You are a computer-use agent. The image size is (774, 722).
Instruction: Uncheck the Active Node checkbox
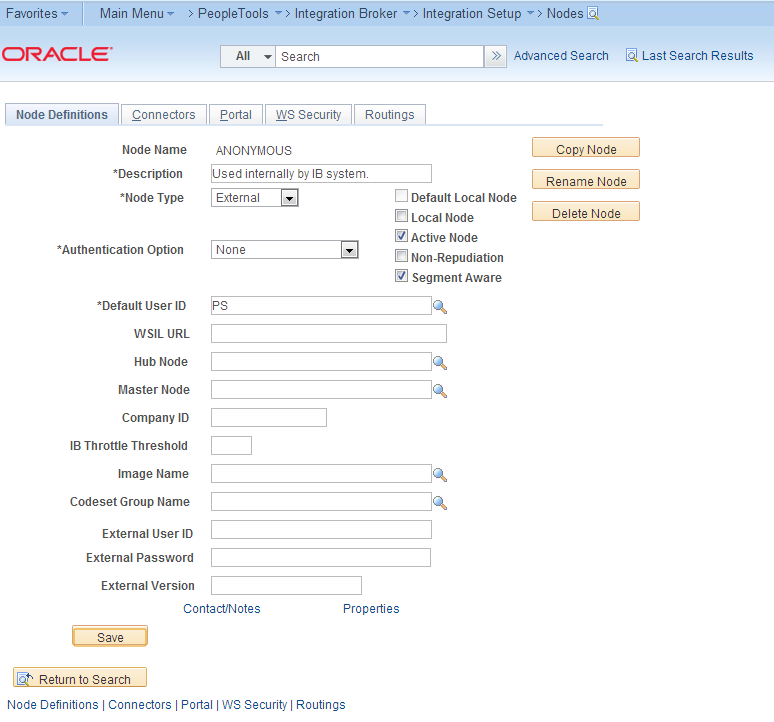coord(401,236)
